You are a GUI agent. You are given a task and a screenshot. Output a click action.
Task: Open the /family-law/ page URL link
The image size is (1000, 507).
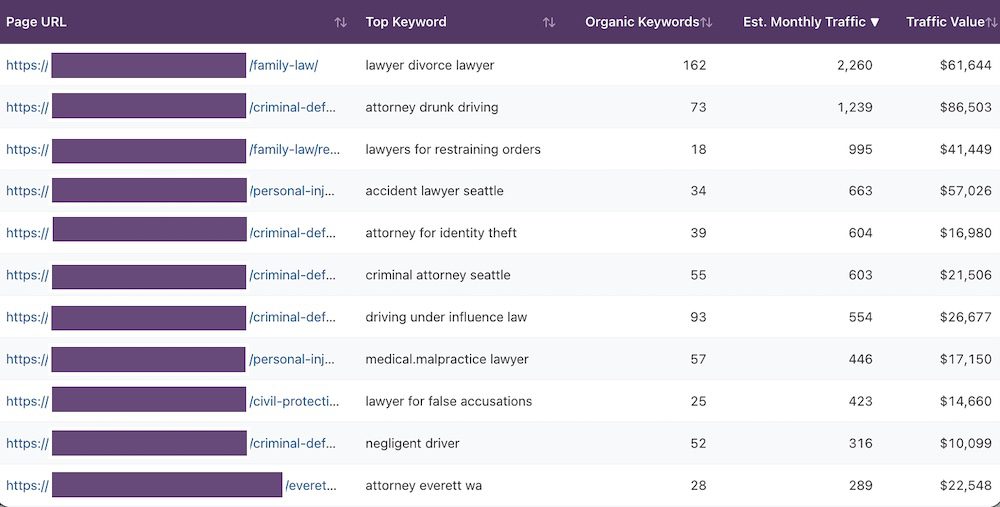point(283,65)
